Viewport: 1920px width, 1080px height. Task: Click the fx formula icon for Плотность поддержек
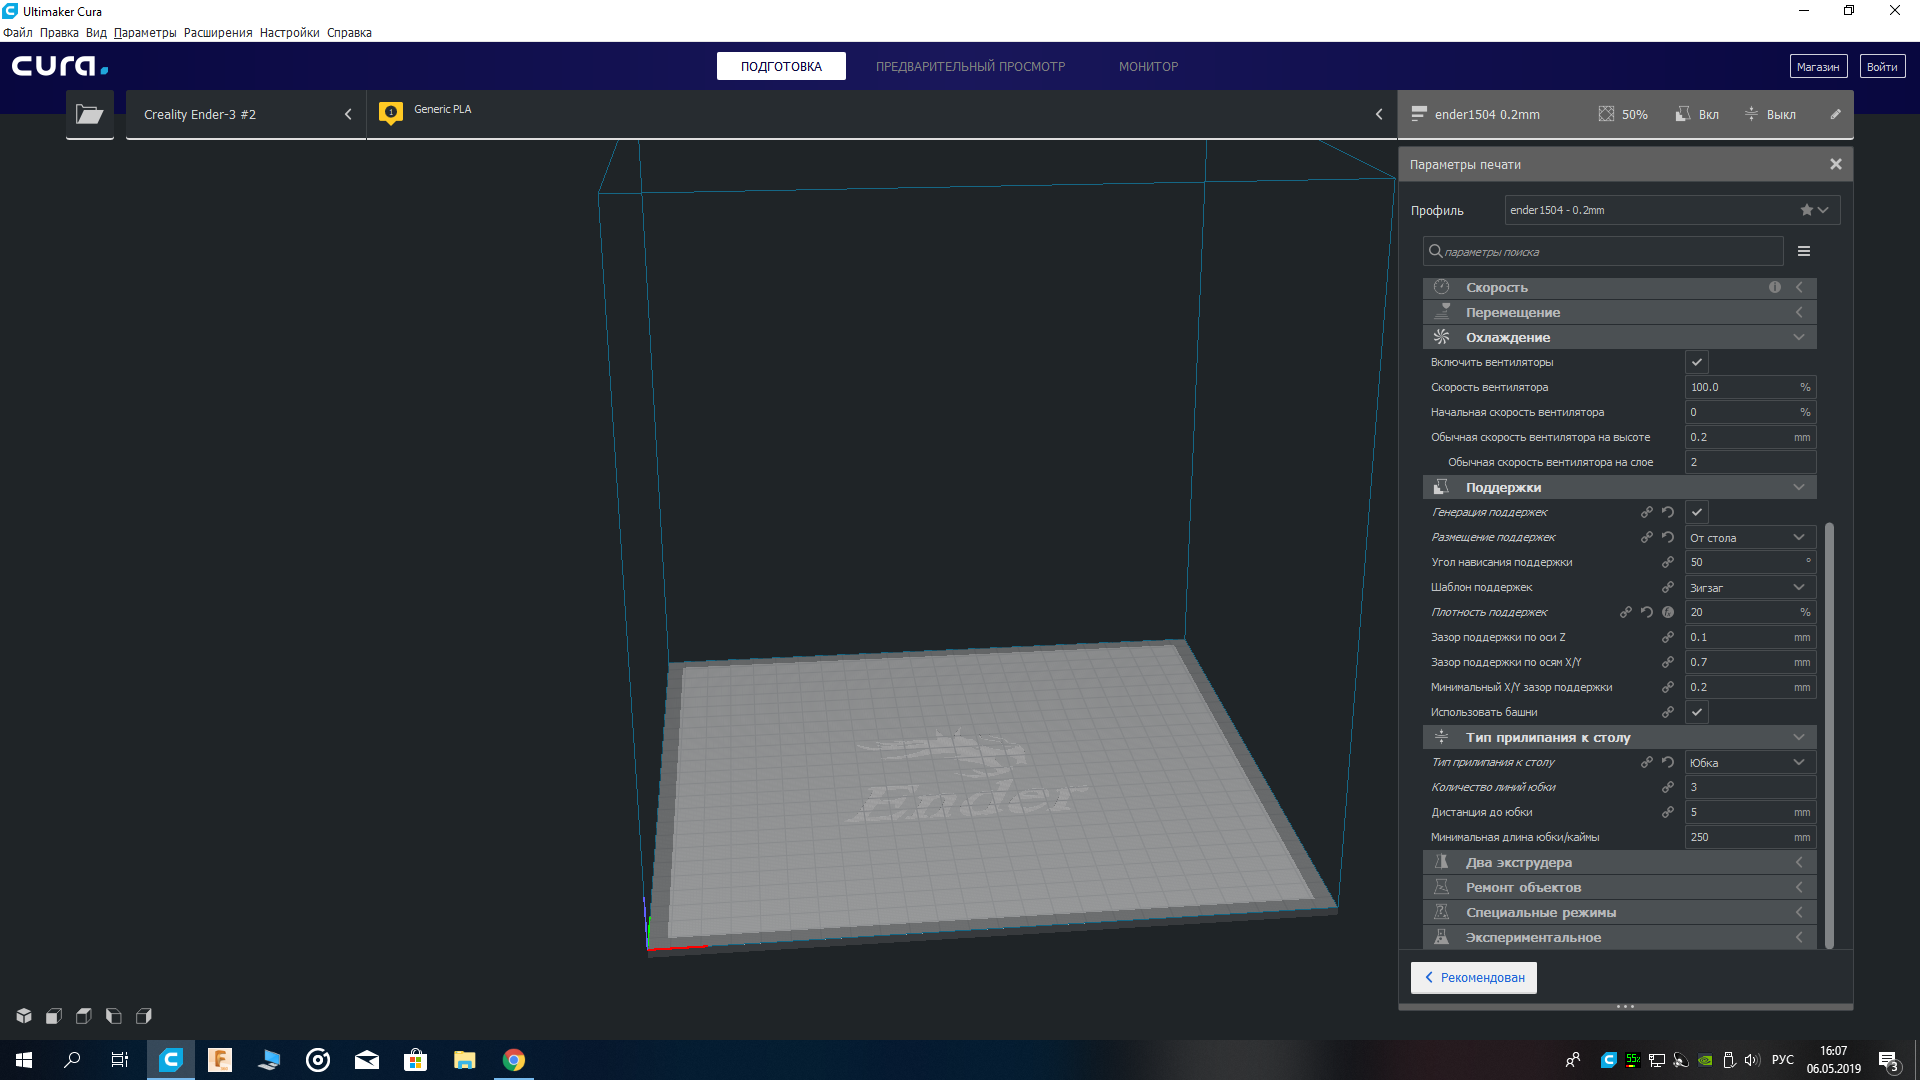click(x=1668, y=612)
